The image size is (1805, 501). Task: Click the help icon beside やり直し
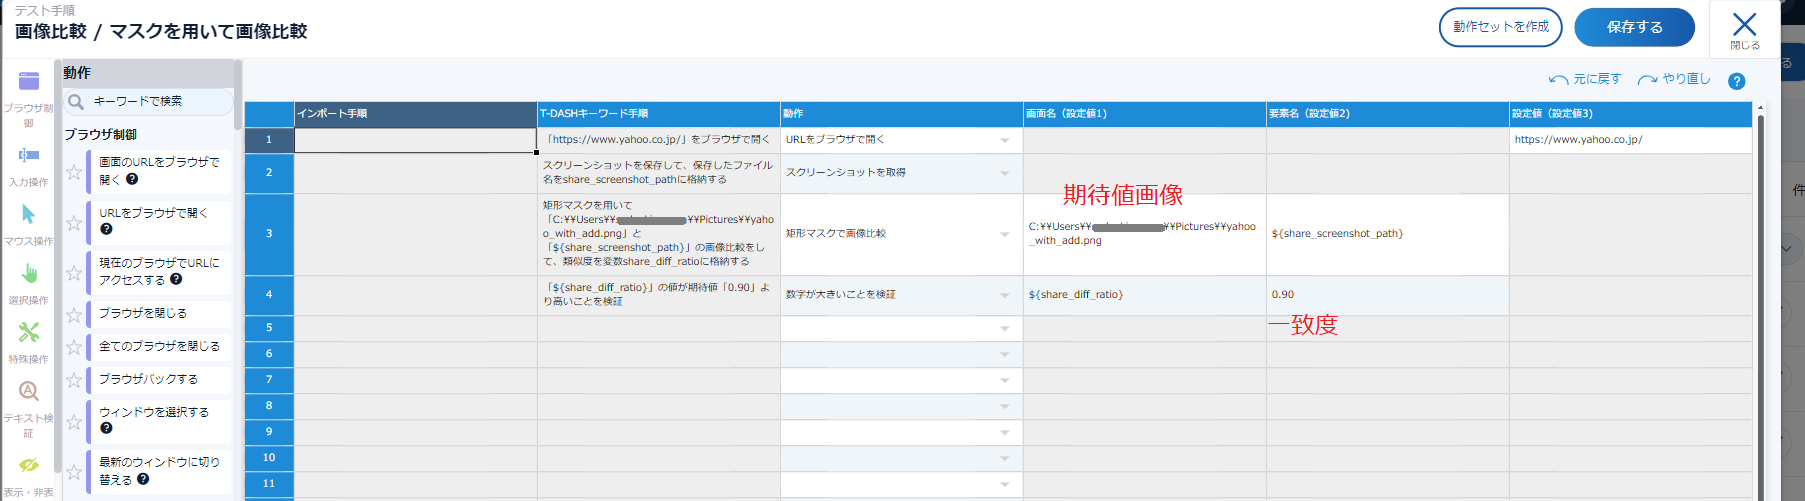1737,81
